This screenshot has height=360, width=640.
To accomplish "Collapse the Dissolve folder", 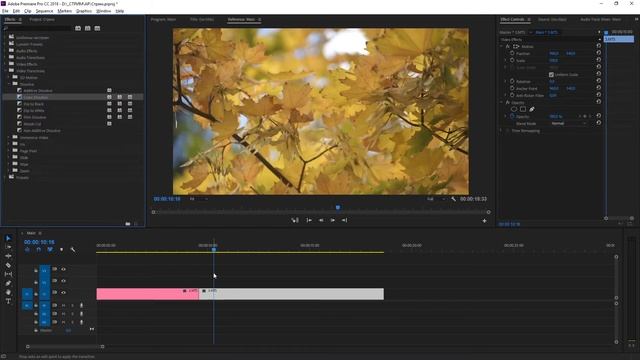I will [9, 84].
